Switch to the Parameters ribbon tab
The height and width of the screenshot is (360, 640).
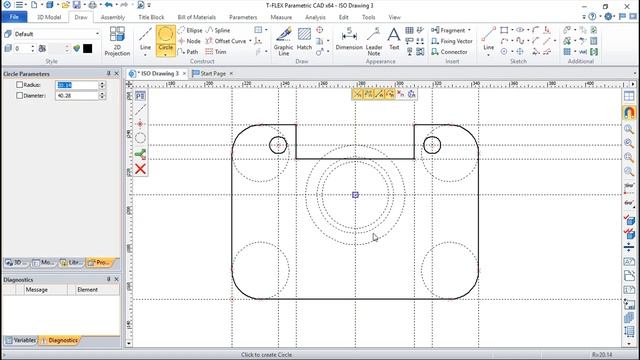pyautogui.click(x=243, y=17)
